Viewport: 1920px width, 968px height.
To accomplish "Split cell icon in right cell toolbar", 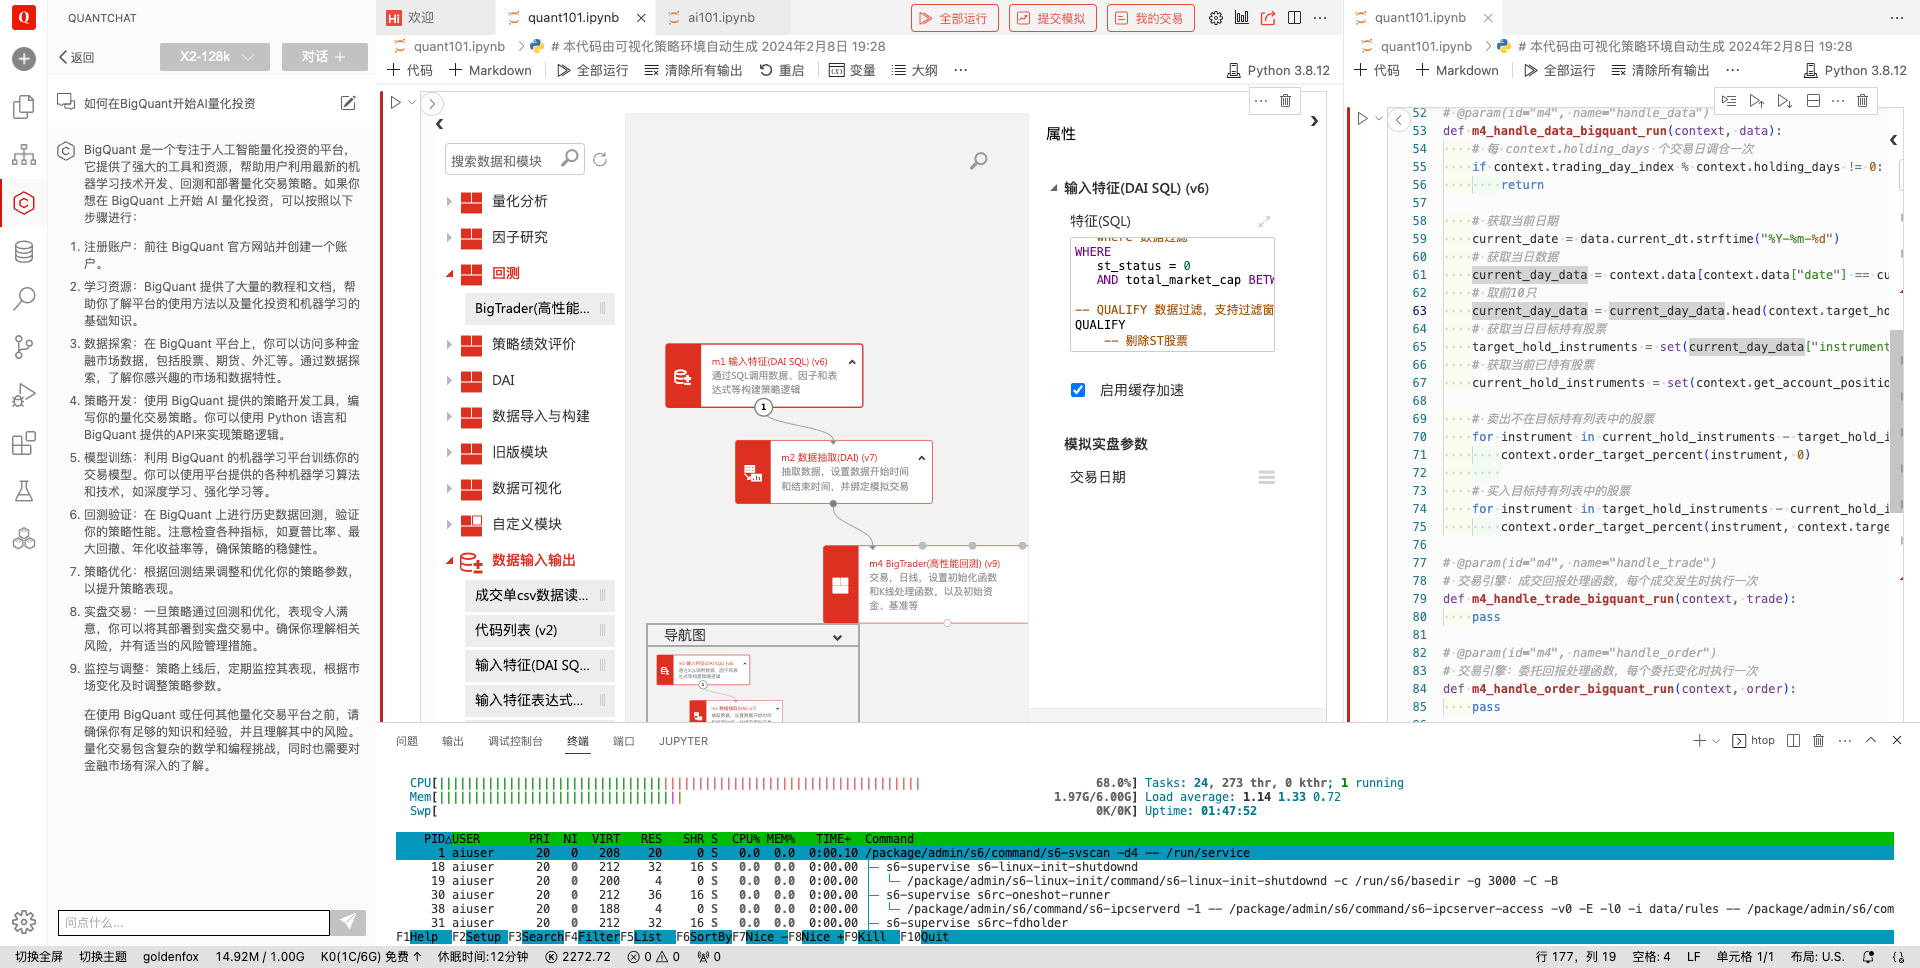I will (x=1813, y=101).
